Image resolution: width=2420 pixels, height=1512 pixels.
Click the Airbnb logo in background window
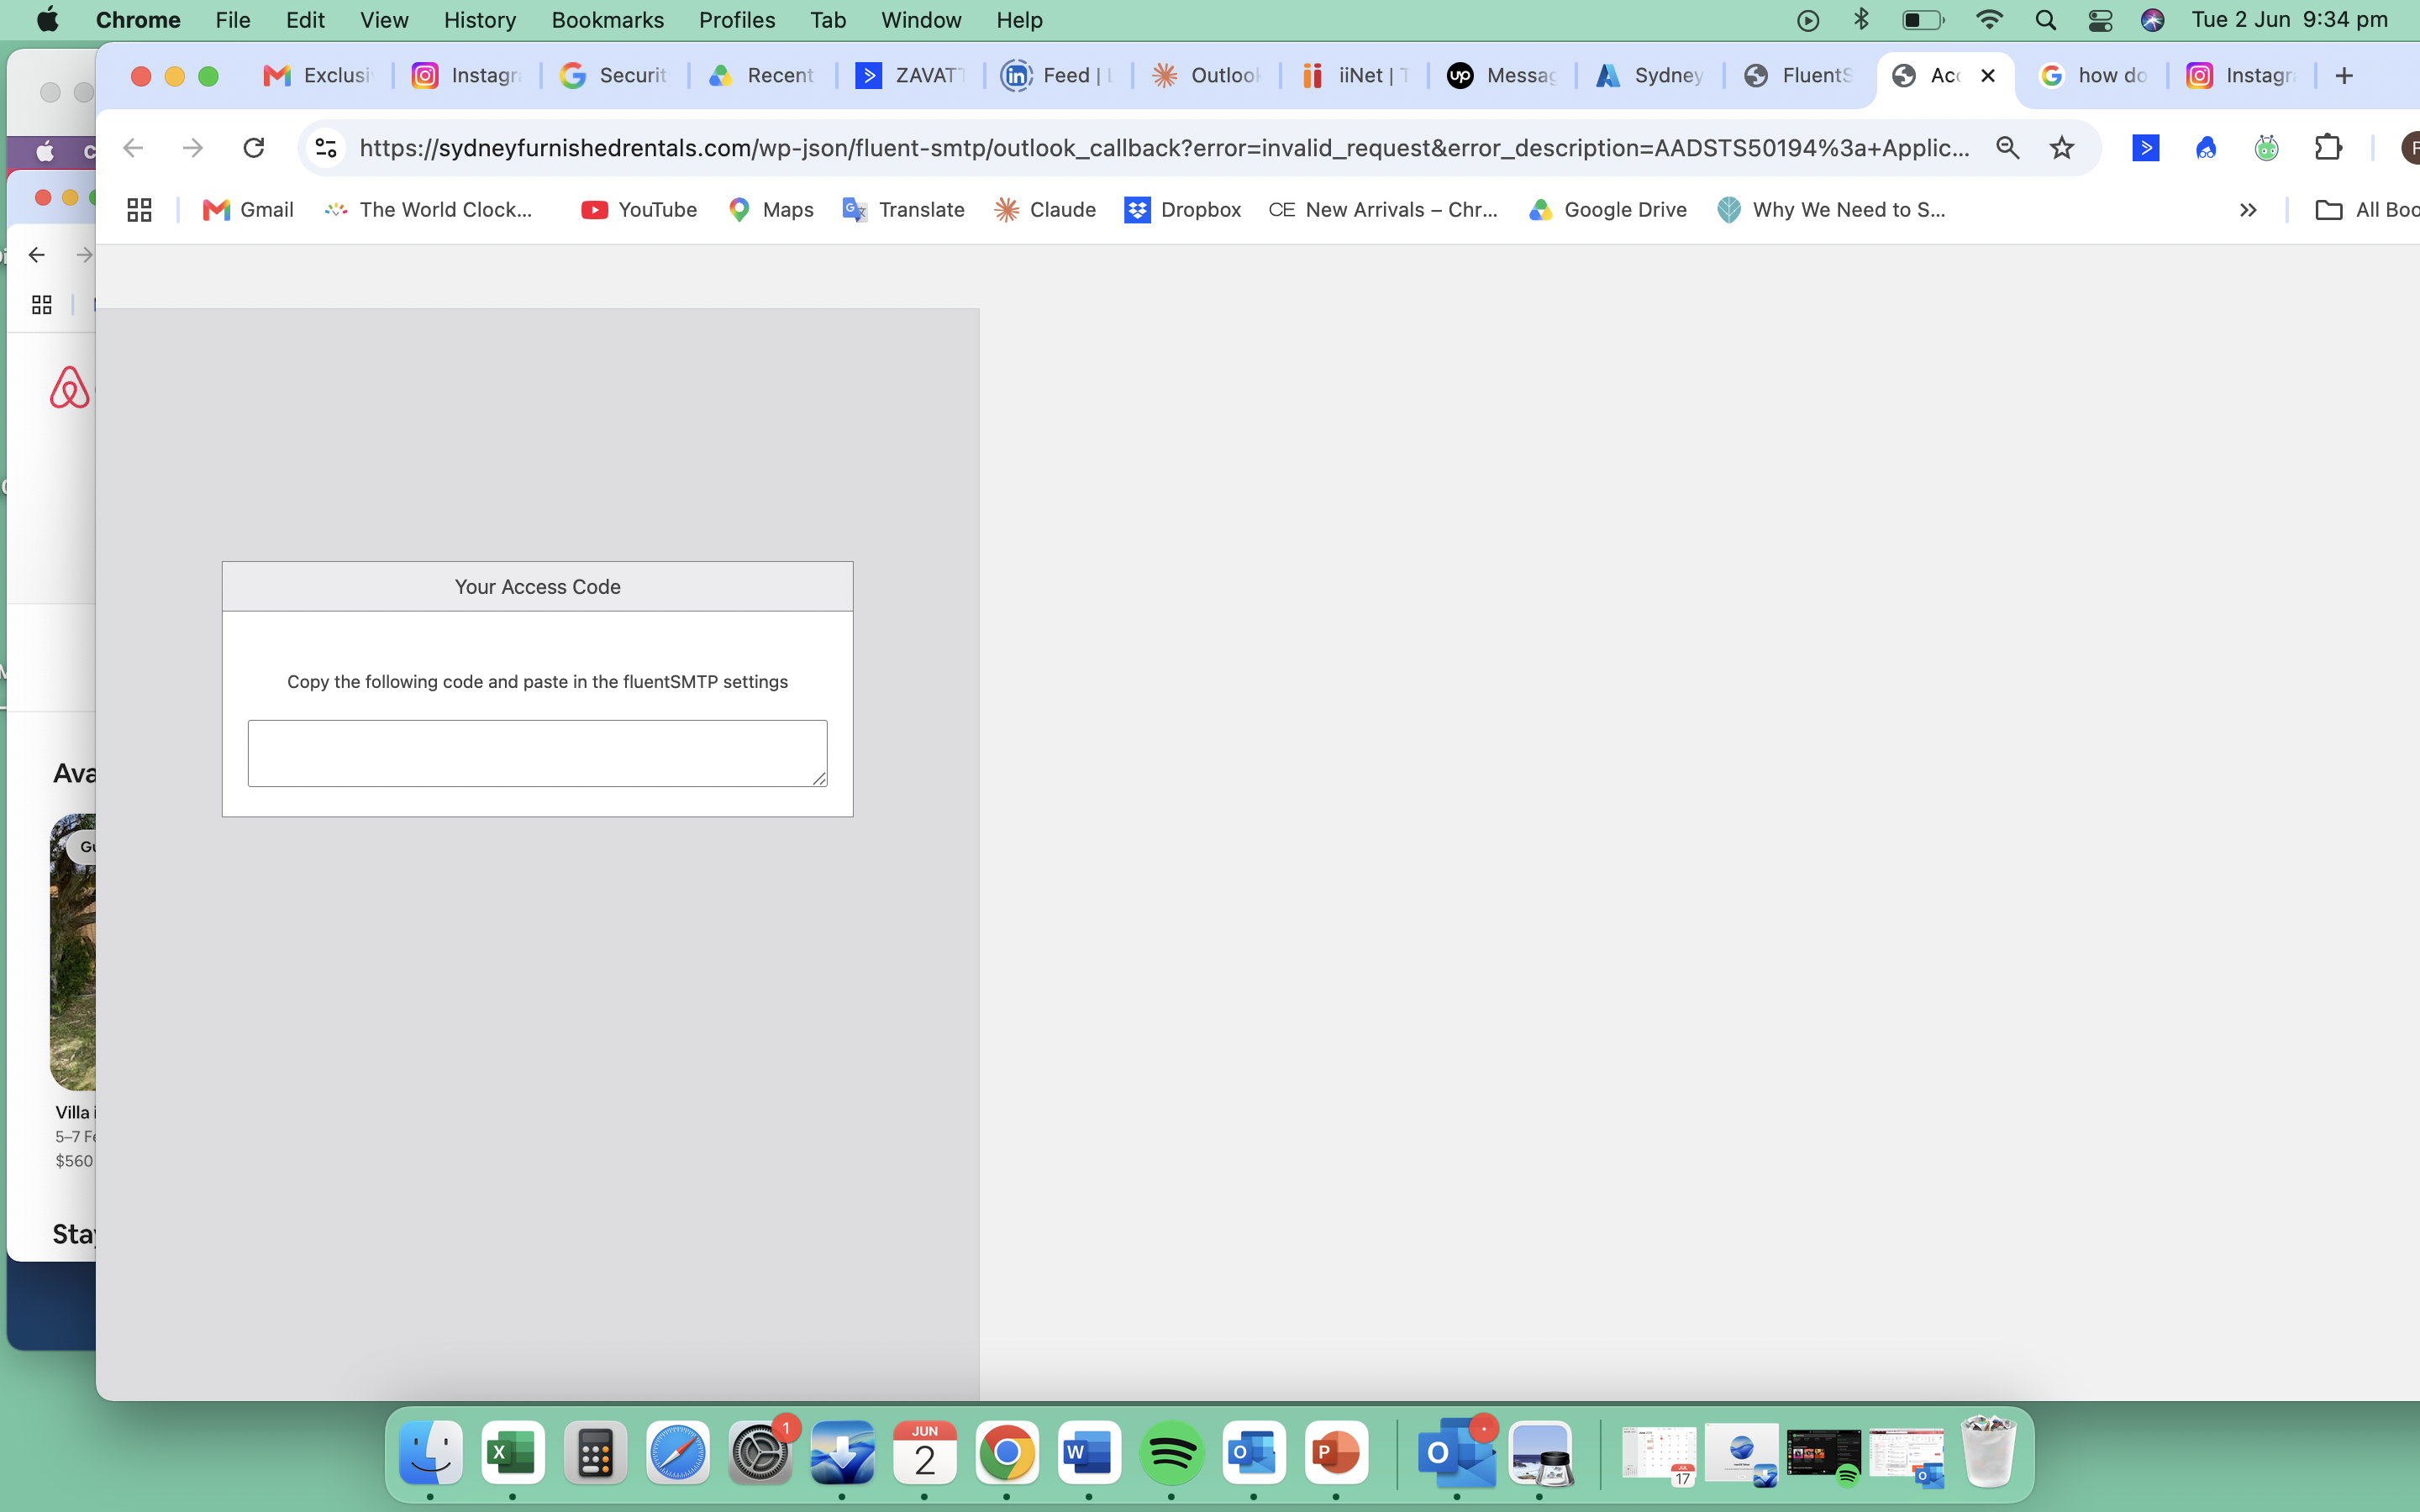pyautogui.click(x=69, y=387)
